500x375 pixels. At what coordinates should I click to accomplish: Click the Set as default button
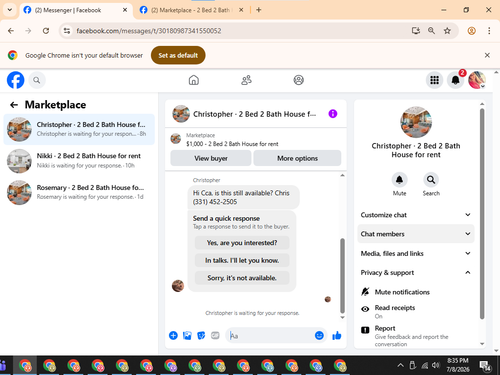(x=178, y=55)
